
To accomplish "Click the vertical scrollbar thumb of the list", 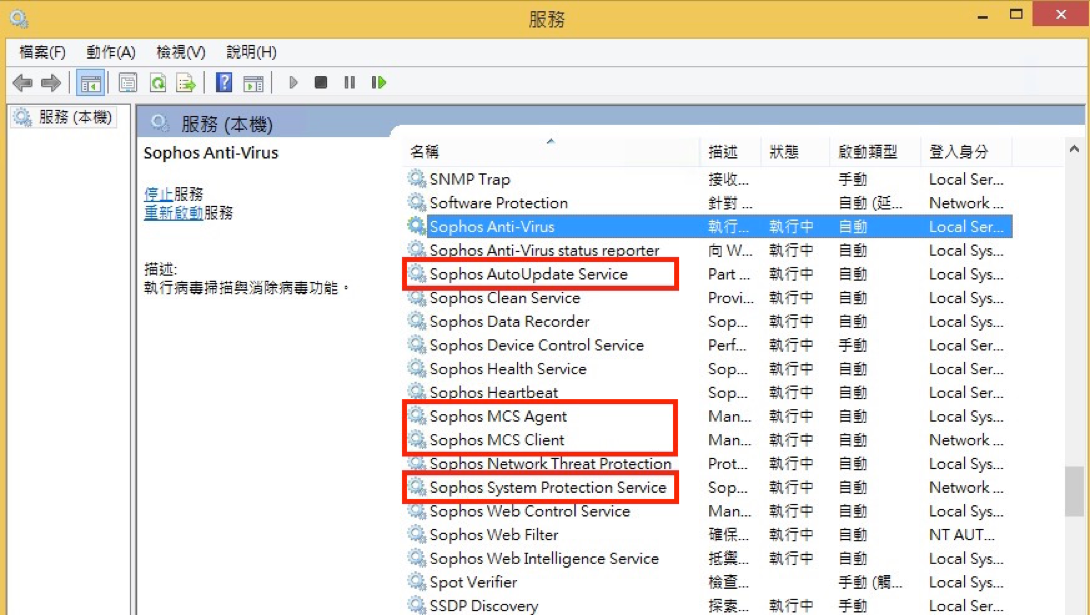I will point(1074,491).
